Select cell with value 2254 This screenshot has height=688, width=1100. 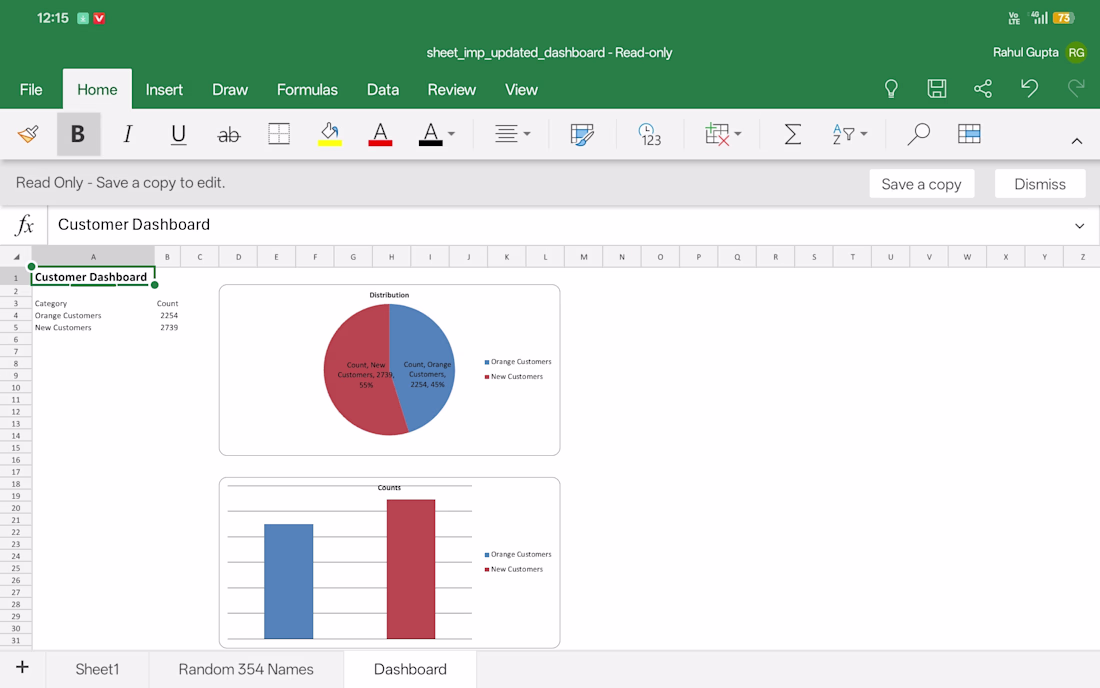[168, 316]
